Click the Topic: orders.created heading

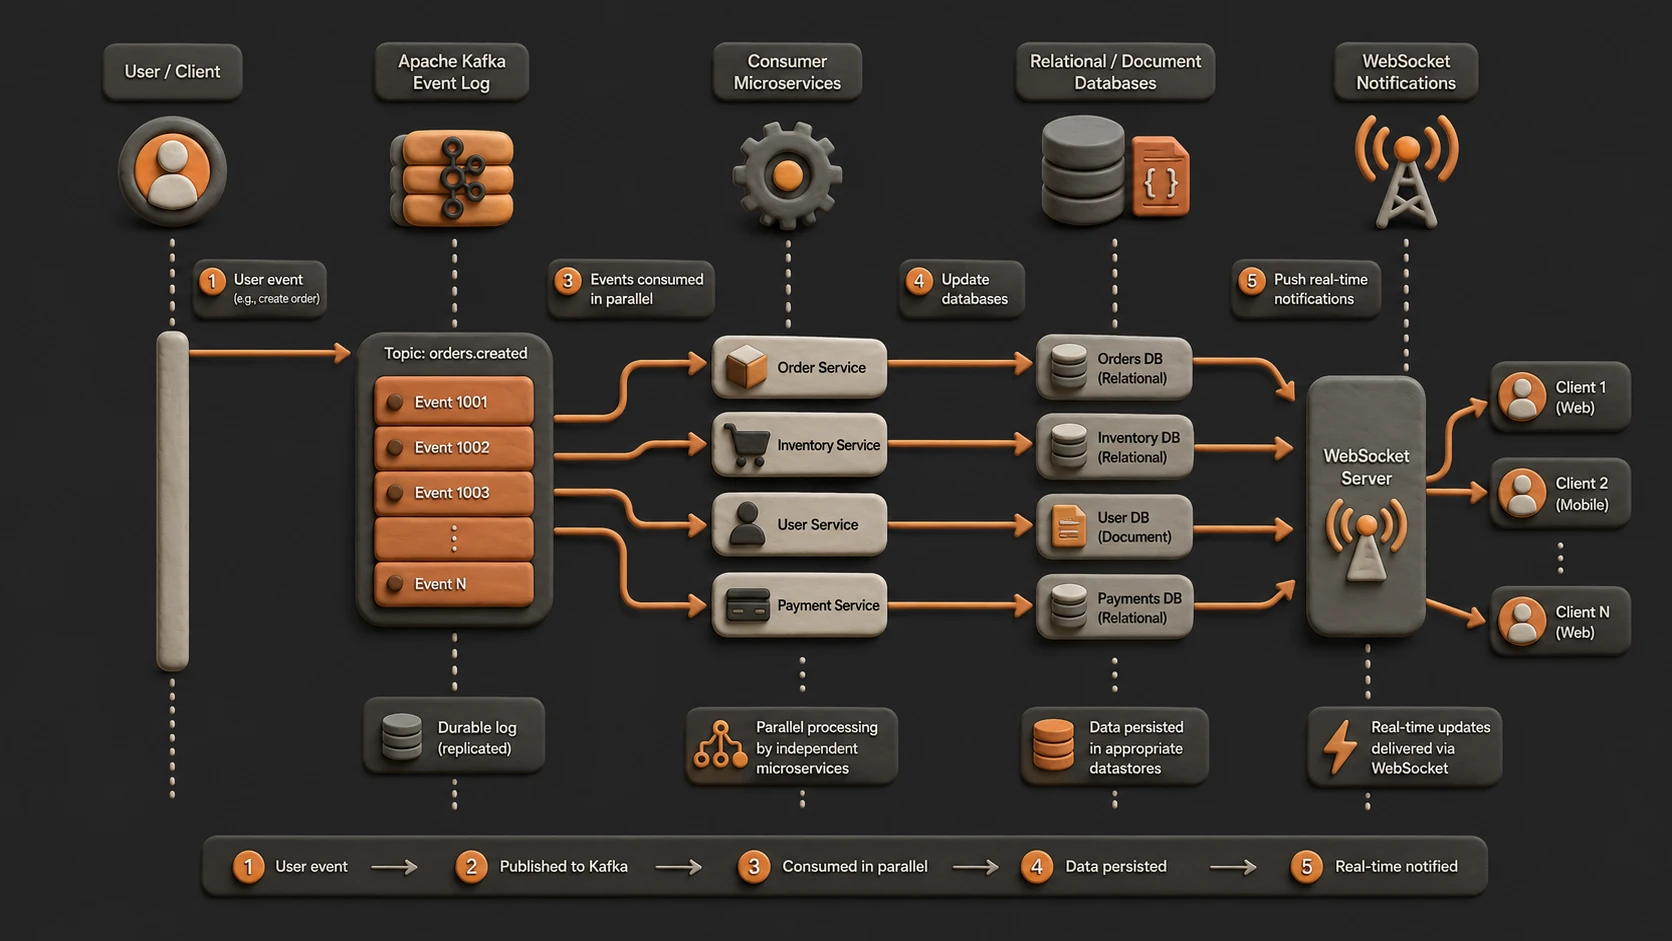pyautogui.click(x=456, y=353)
